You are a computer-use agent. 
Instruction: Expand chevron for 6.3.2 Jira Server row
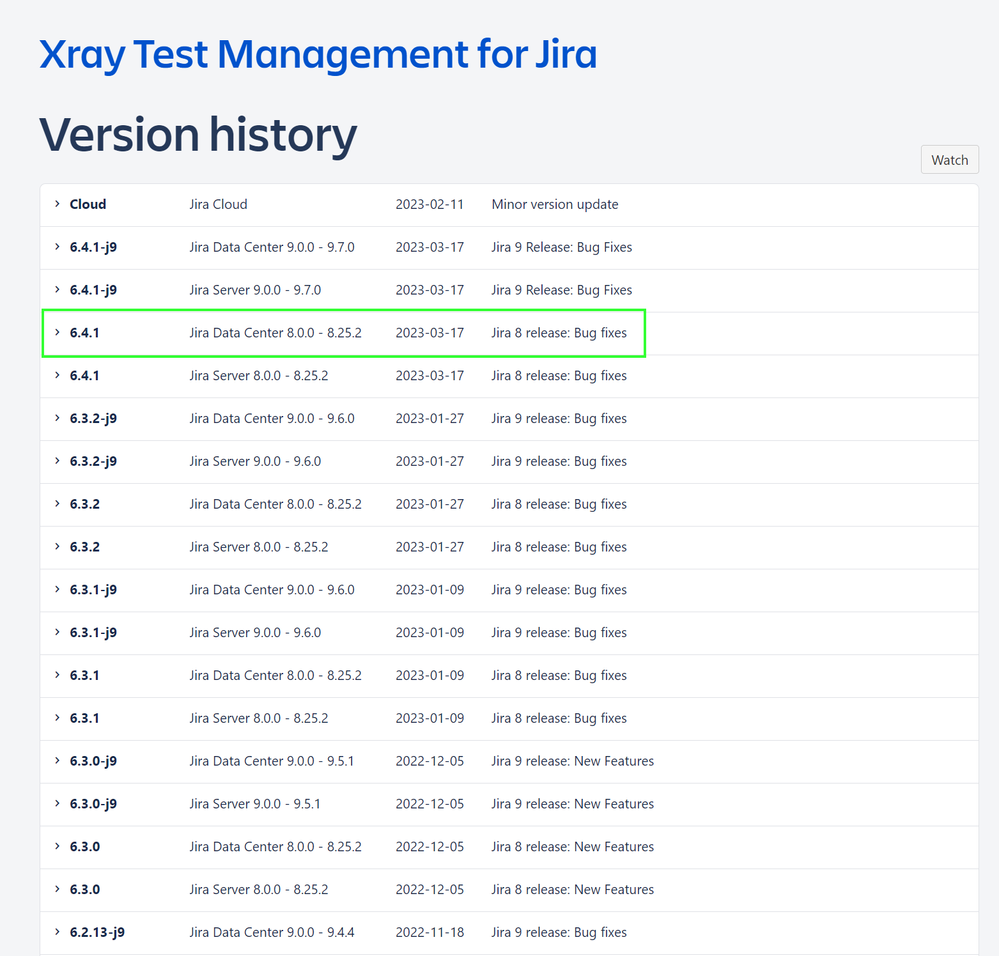click(57, 546)
